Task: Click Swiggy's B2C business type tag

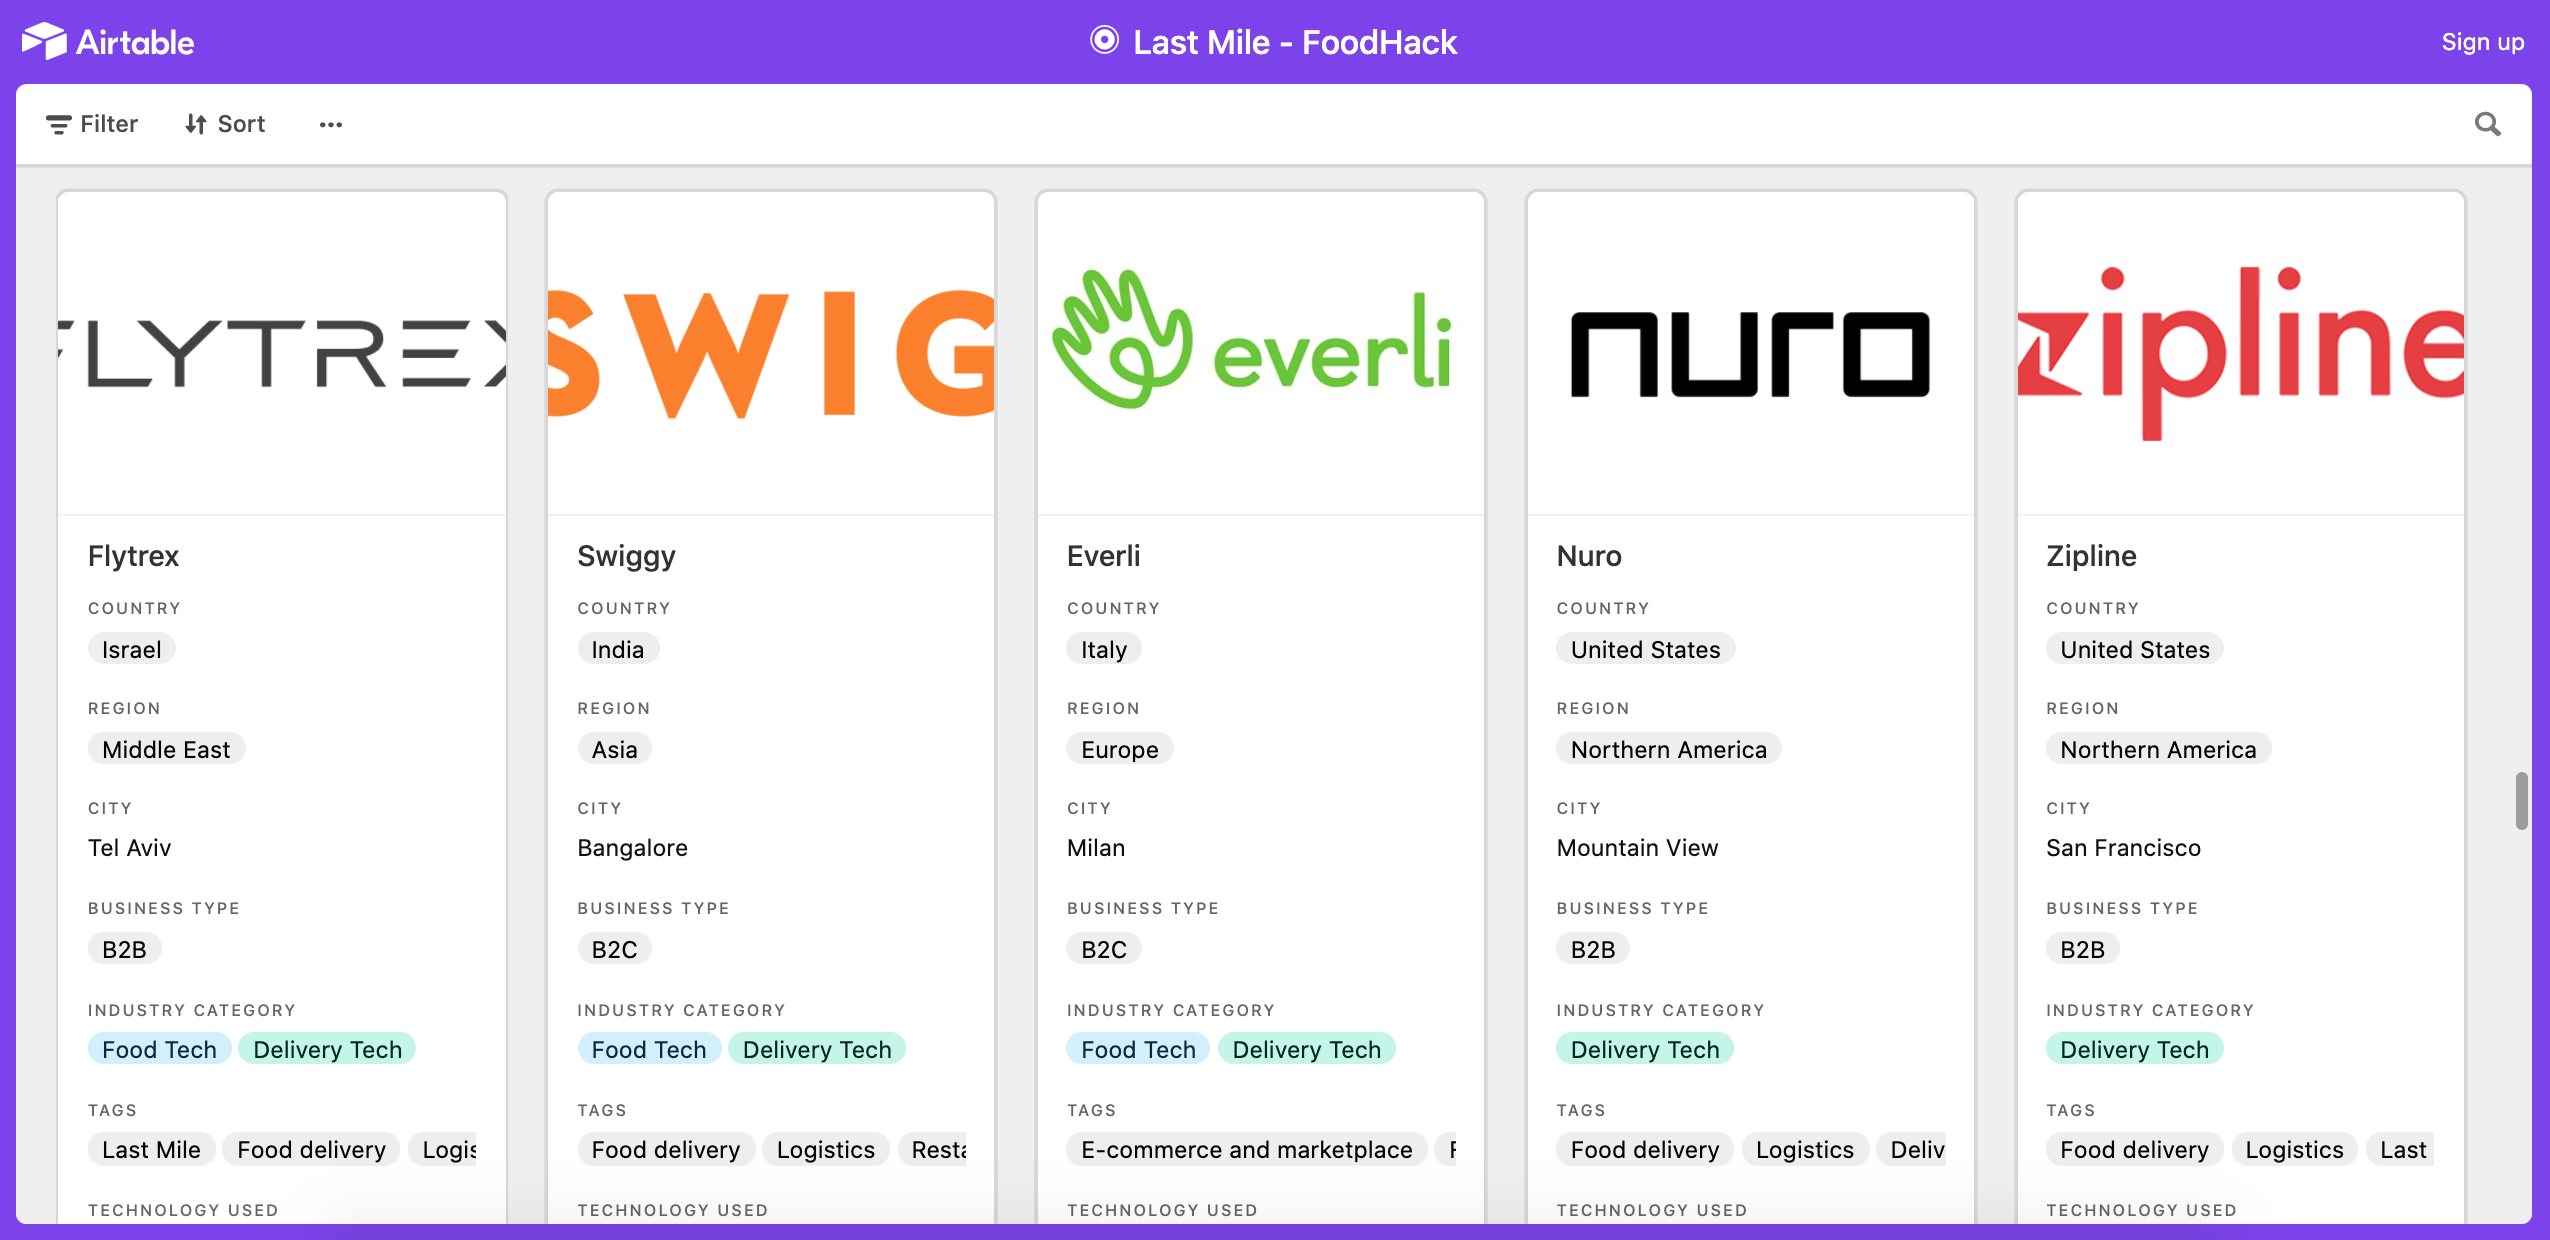Action: (x=614, y=949)
